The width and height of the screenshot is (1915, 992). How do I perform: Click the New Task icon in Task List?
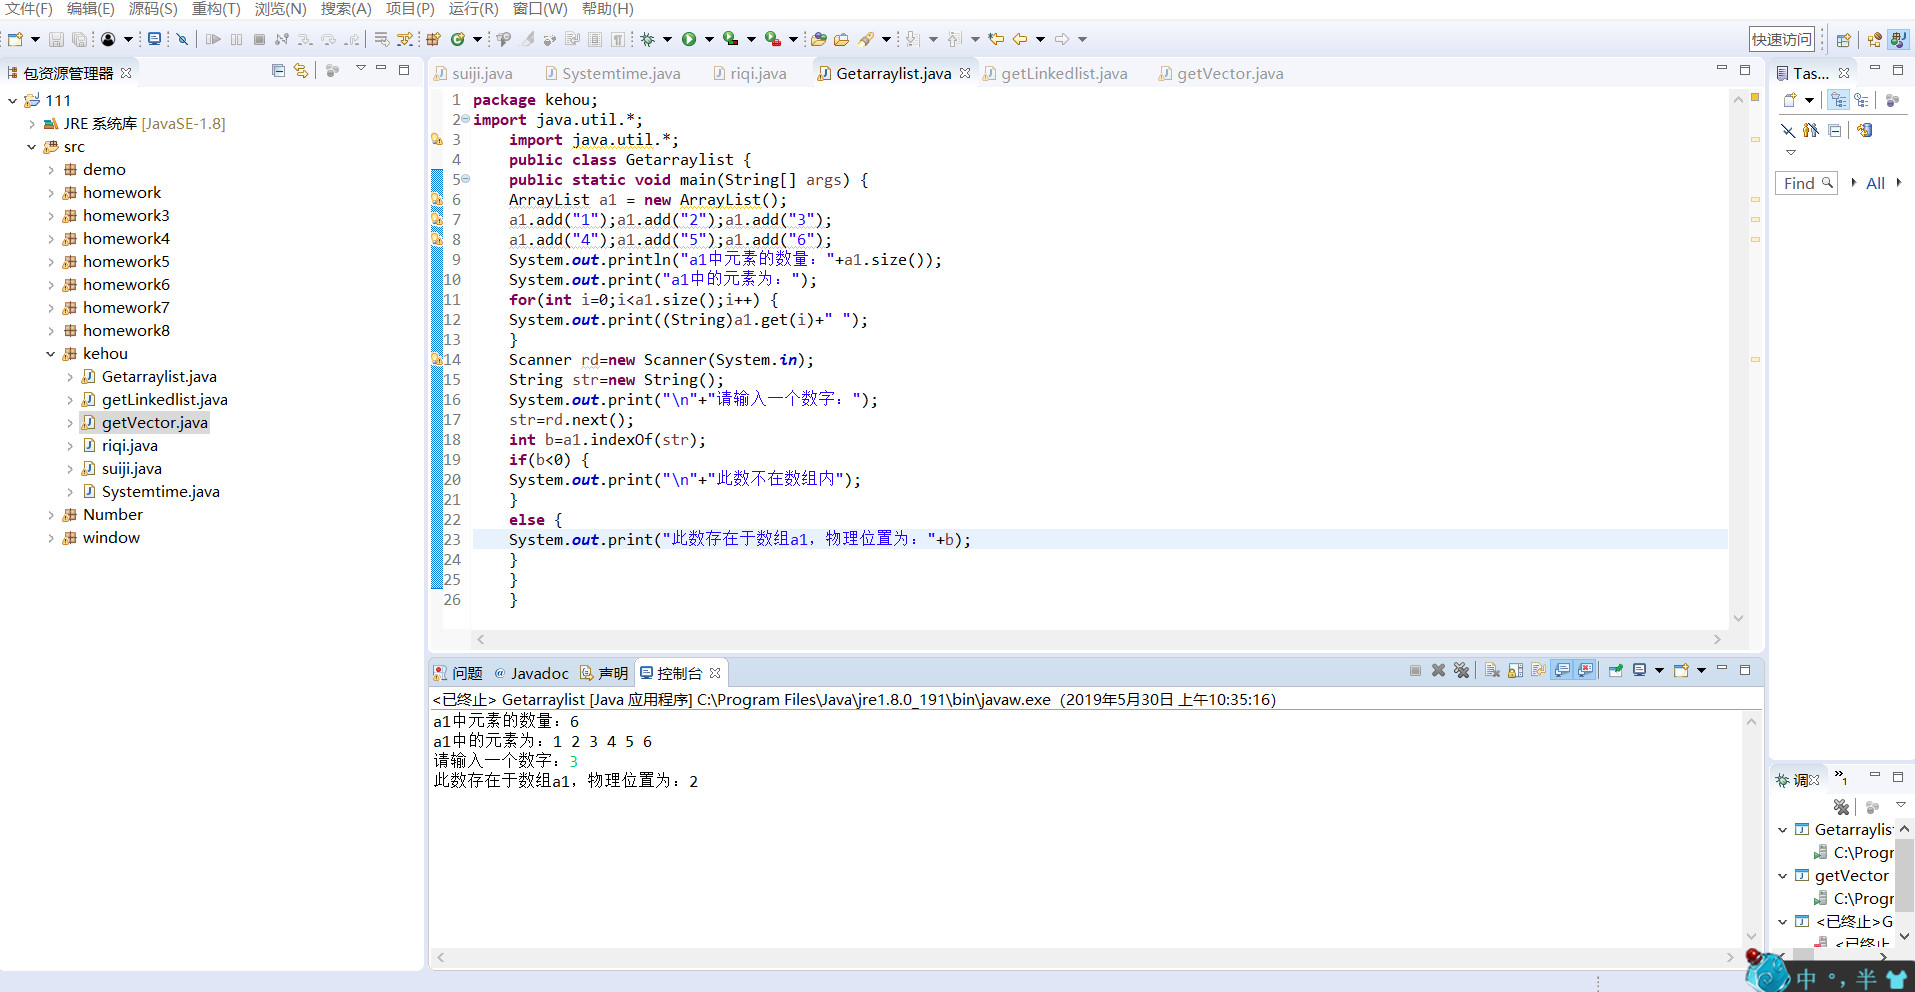tap(1790, 100)
